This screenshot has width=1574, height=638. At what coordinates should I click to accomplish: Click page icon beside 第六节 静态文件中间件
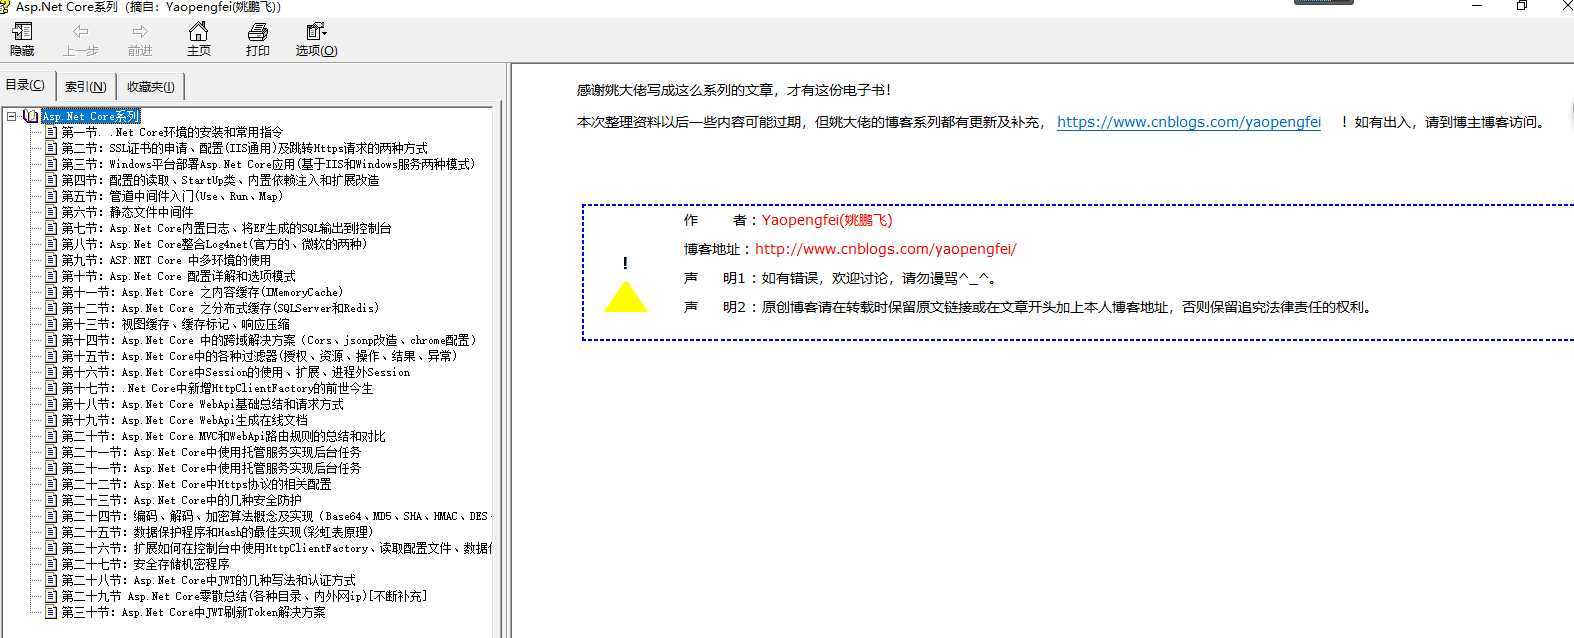[51, 212]
